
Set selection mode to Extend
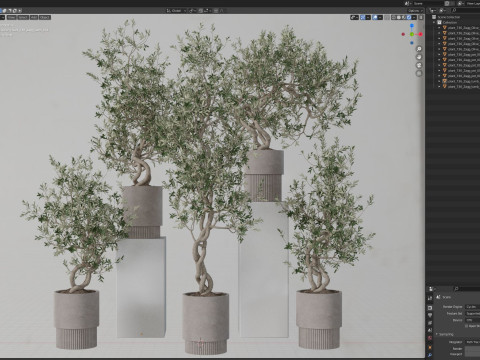(4, 11)
